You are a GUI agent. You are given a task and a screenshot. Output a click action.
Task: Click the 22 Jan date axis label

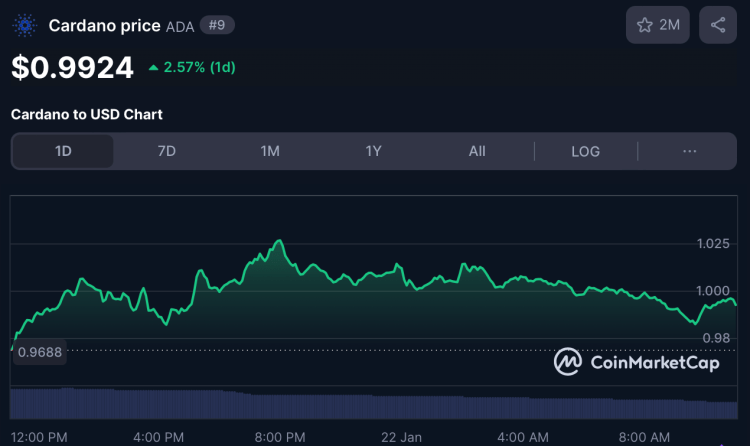click(x=401, y=437)
